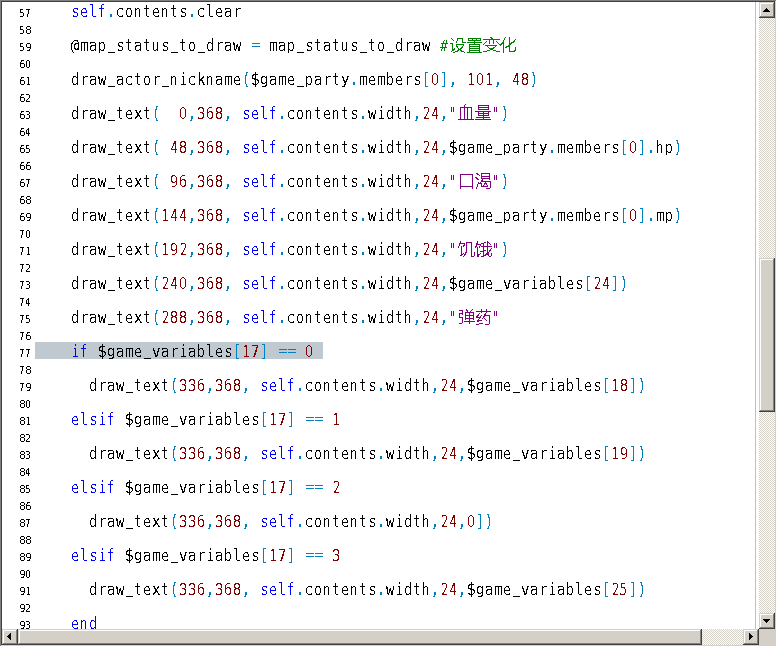Click 'elsif $game_variables[17] == 2' line

pos(205,487)
